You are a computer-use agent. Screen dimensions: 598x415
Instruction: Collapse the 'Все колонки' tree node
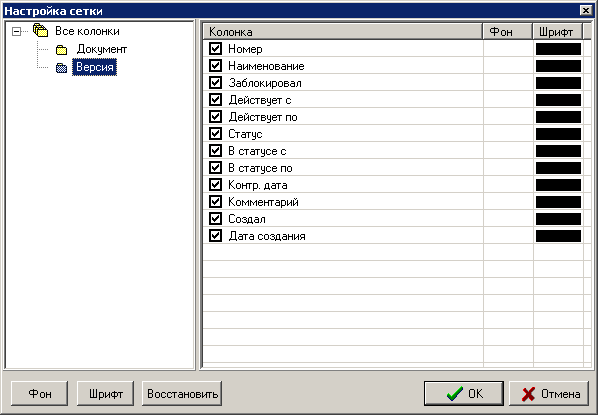[16, 31]
